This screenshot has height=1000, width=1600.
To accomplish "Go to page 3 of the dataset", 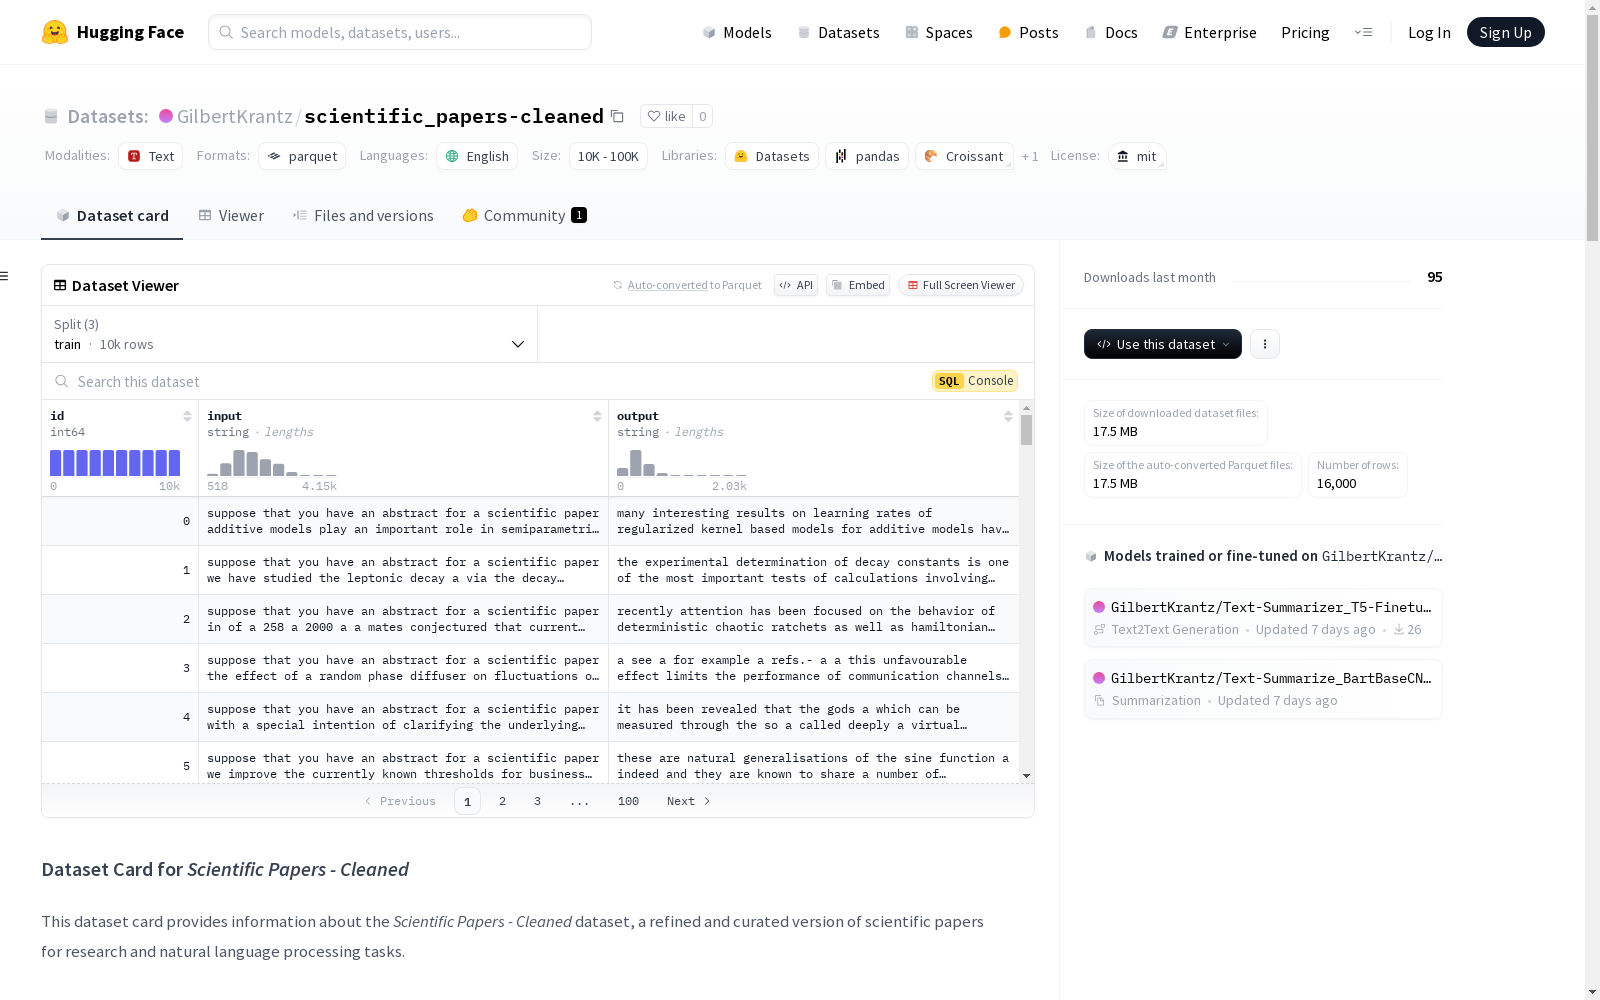I will pyautogui.click(x=537, y=801).
